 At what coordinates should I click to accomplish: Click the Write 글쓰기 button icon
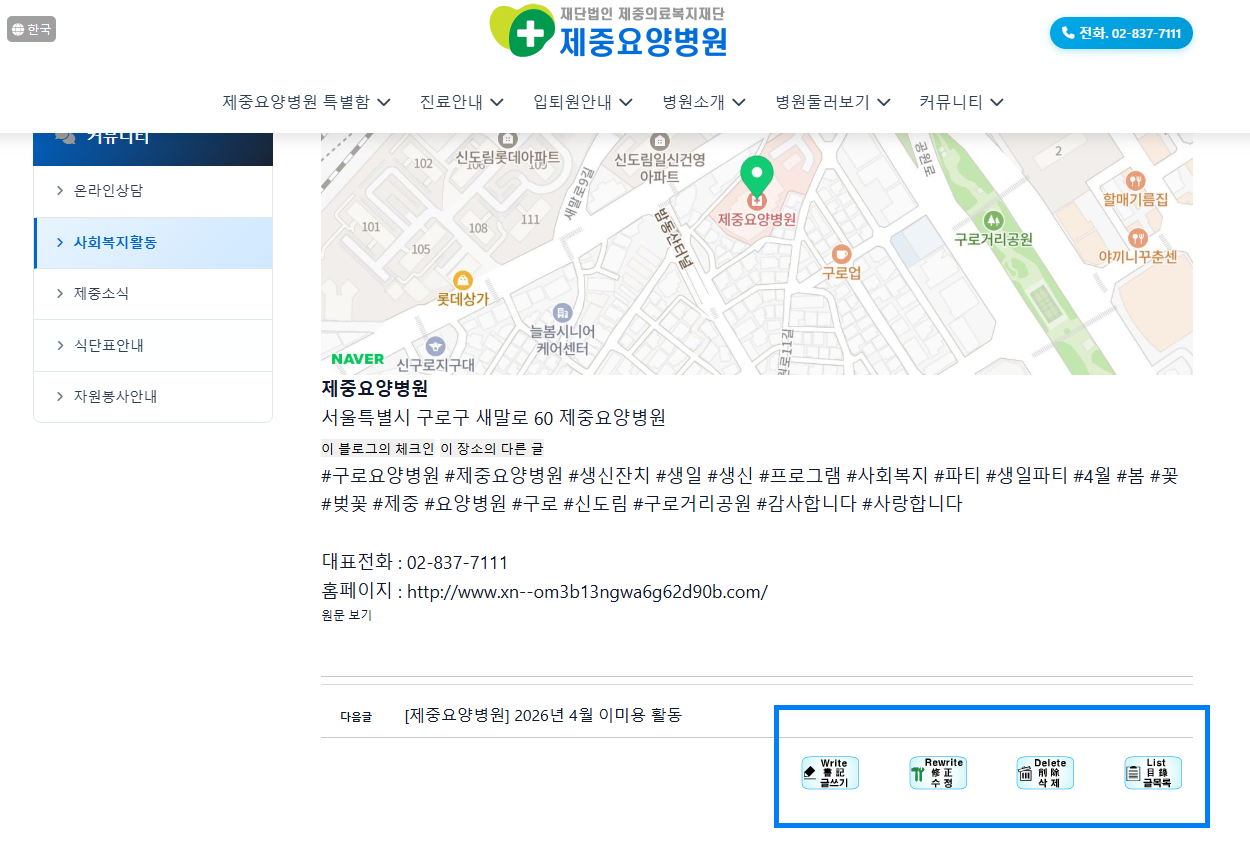(x=830, y=773)
